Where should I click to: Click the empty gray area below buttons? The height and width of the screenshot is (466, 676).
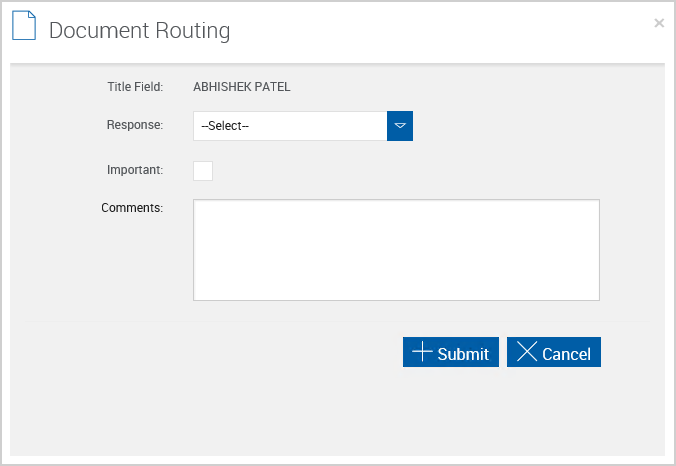click(x=337, y=412)
